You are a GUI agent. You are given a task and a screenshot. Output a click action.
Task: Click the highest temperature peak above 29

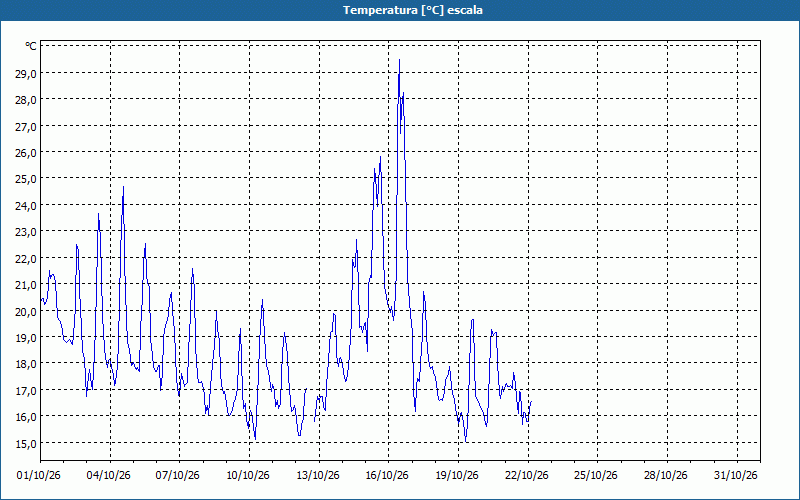(x=399, y=60)
